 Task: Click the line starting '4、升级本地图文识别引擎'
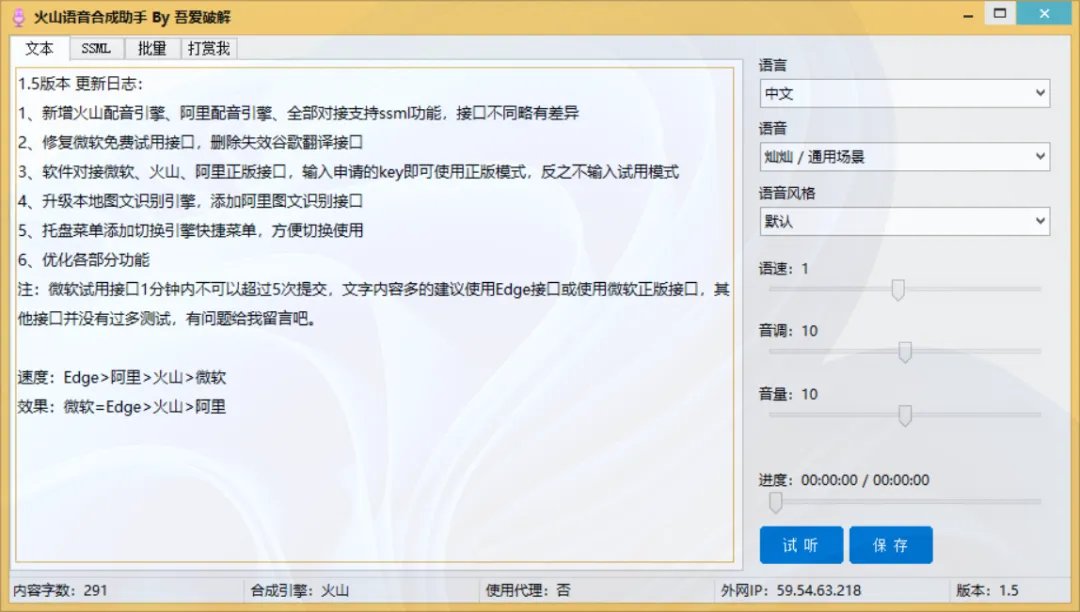(190, 201)
